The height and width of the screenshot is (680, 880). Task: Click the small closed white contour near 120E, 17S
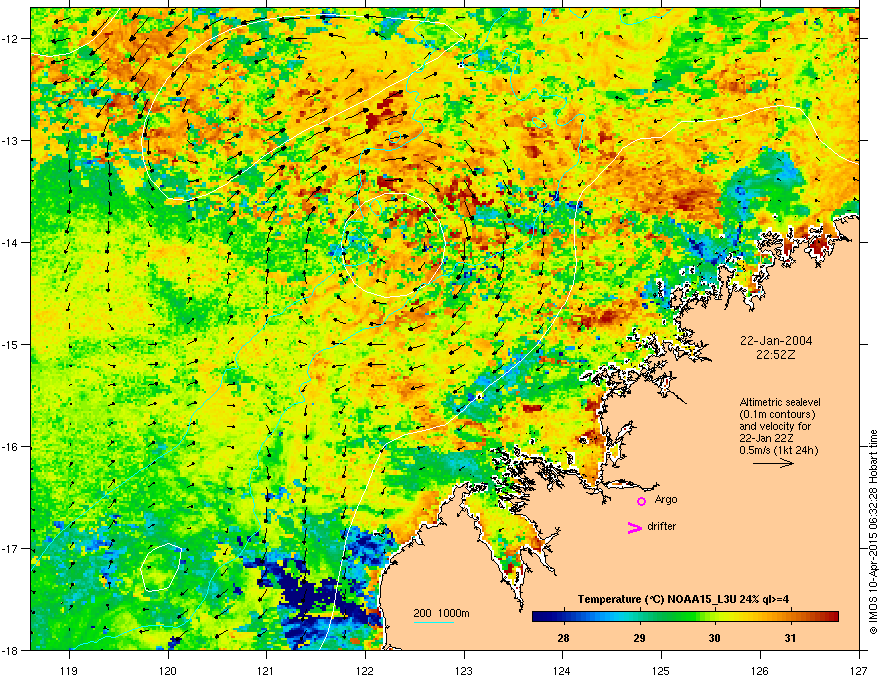tap(162, 567)
